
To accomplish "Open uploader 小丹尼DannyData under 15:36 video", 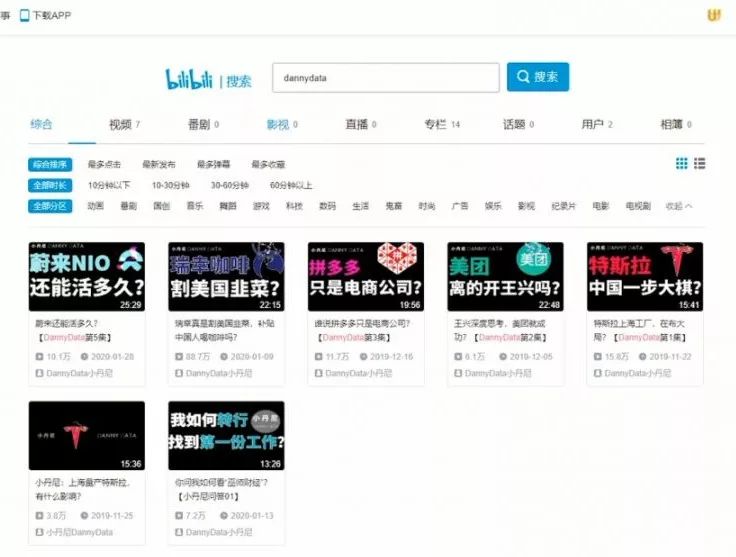I will 79,533.
